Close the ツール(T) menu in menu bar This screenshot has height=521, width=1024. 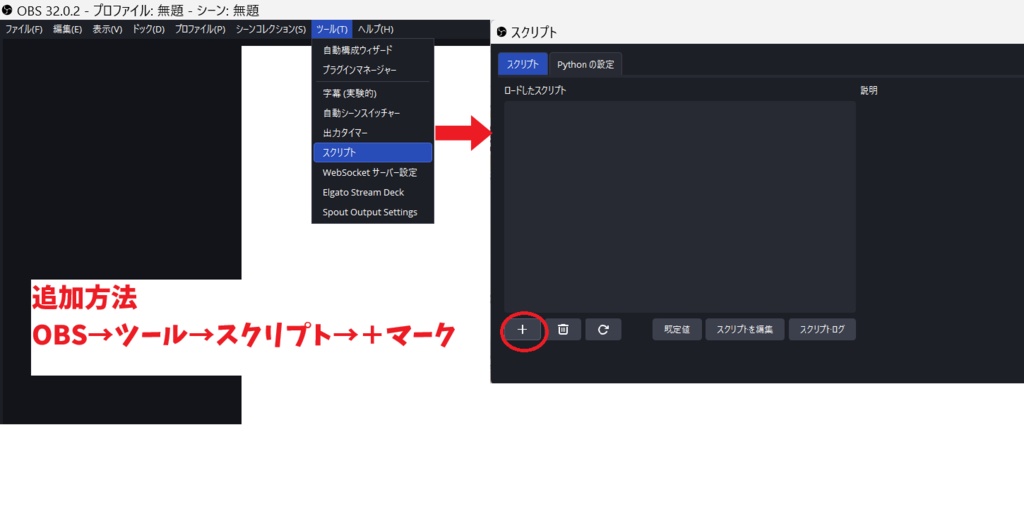coord(332,29)
